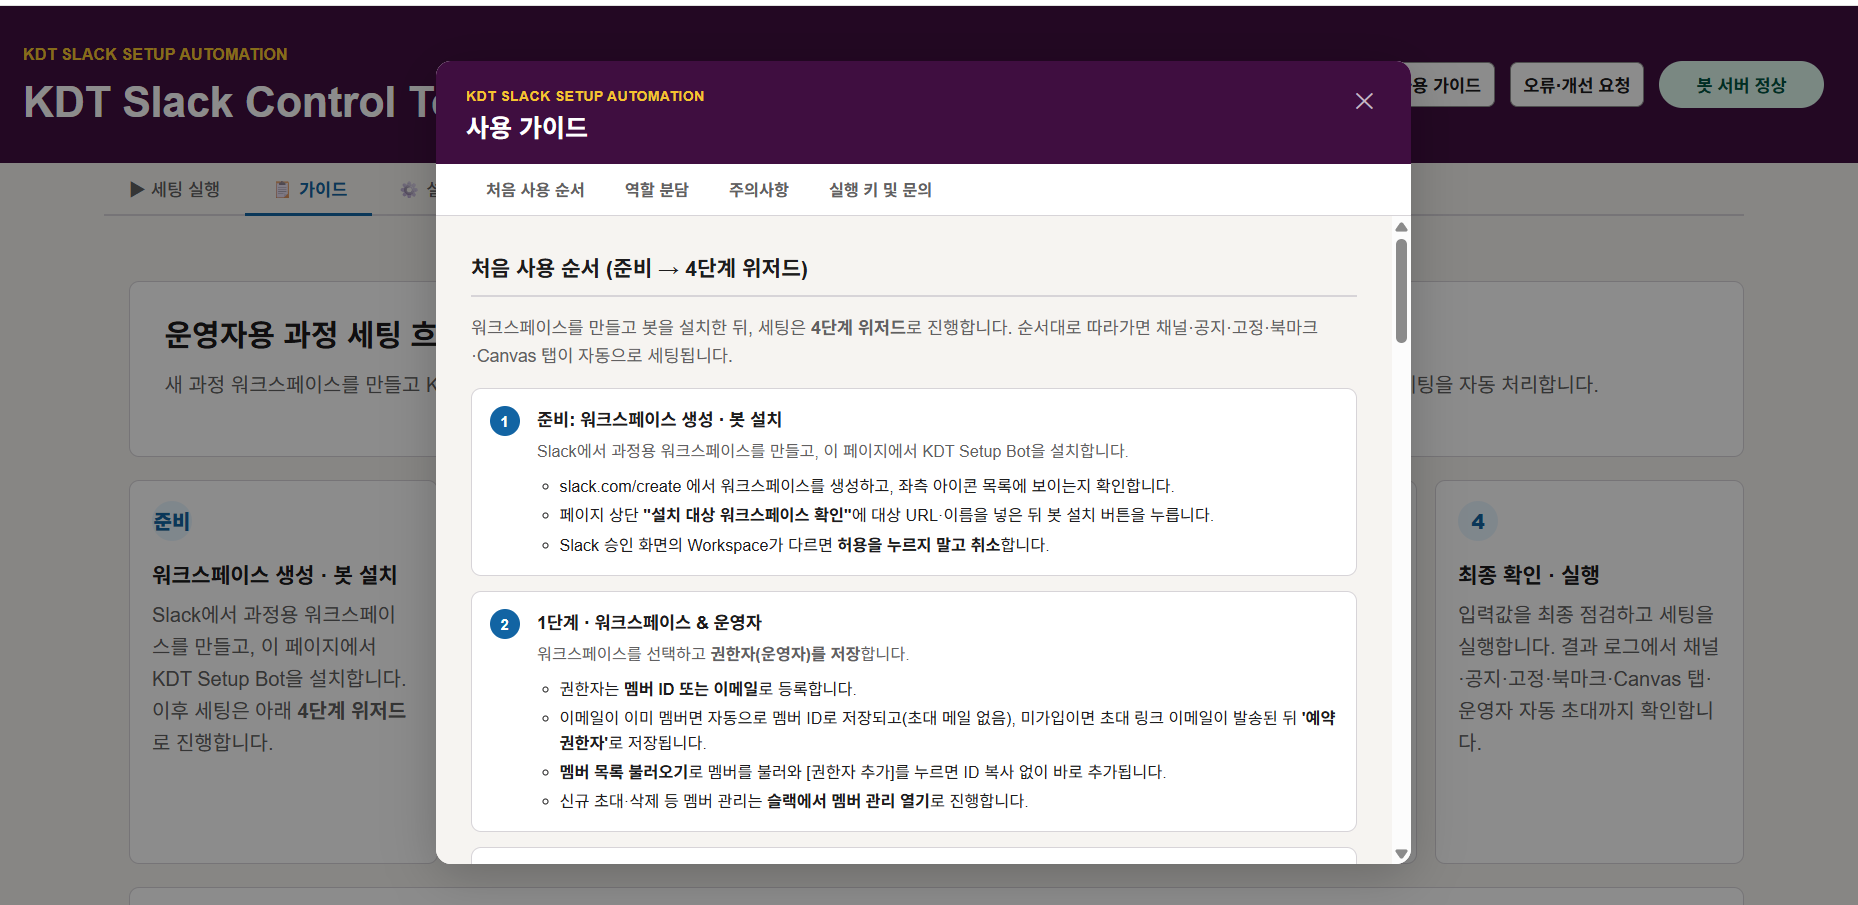Close the 사용 가이드 dialog with X
This screenshot has width=1858, height=905.
(x=1364, y=101)
